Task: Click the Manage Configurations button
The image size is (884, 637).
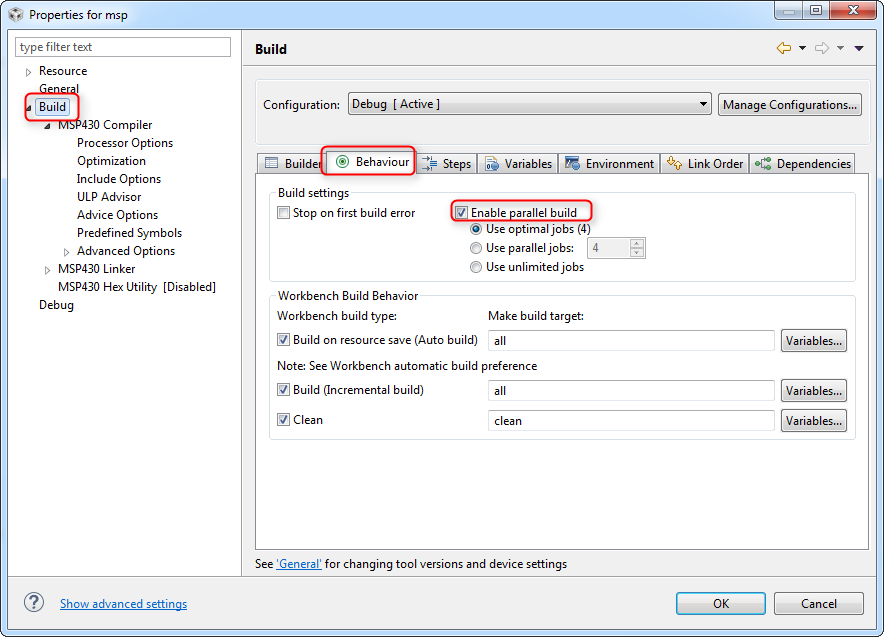Action: (x=789, y=105)
